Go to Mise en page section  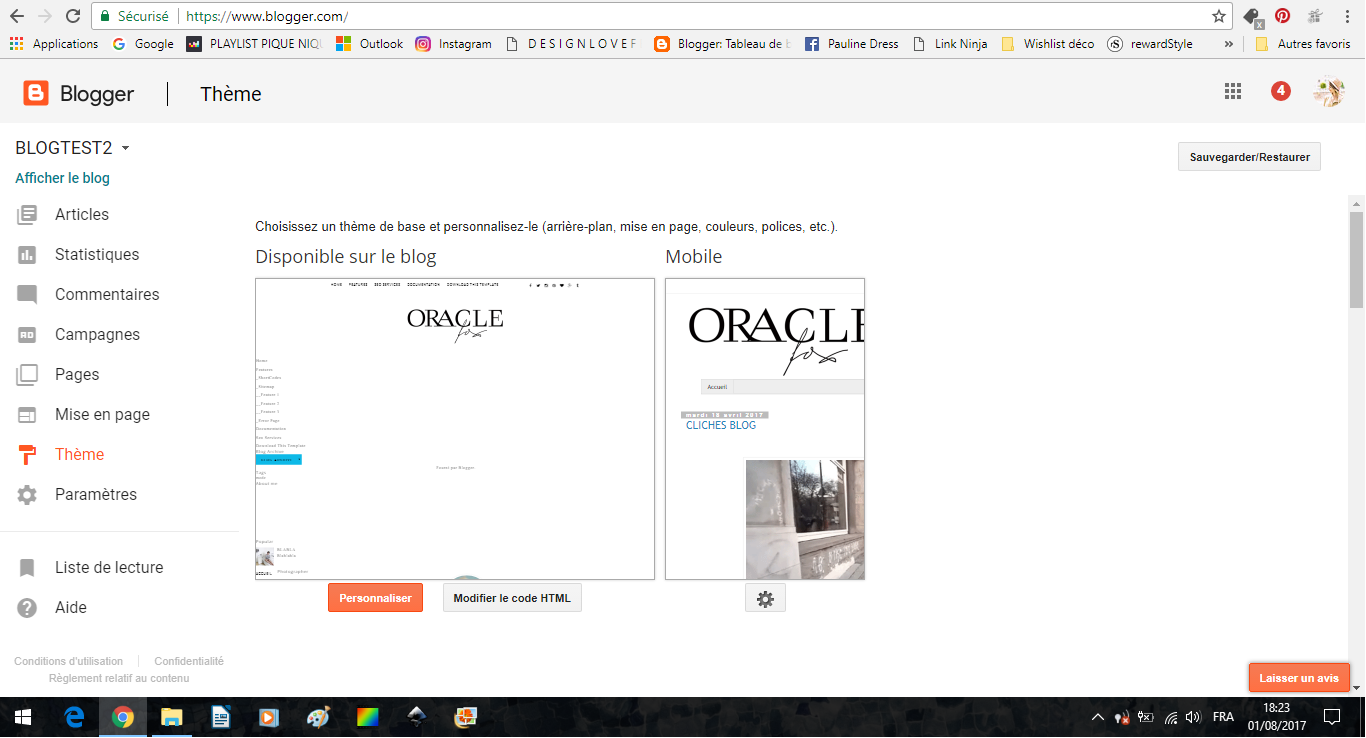coord(102,414)
